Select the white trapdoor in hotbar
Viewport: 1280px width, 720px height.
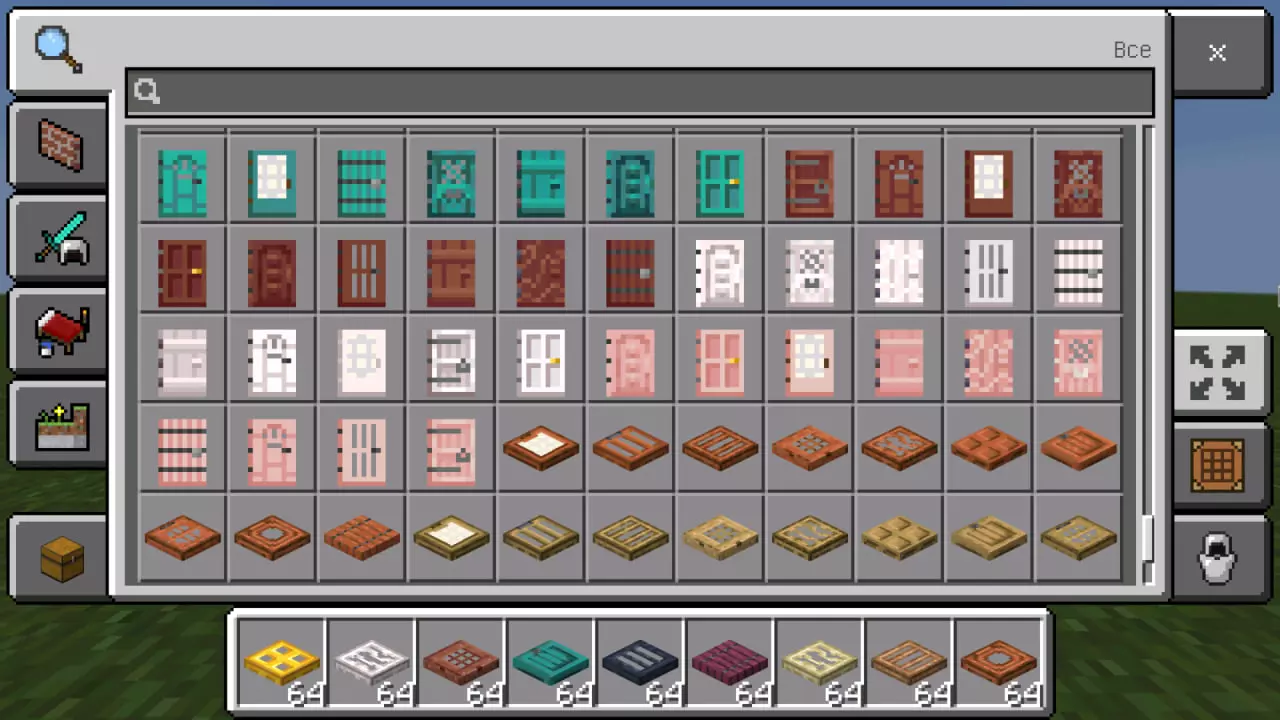pyautogui.click(x=371, y=663)
